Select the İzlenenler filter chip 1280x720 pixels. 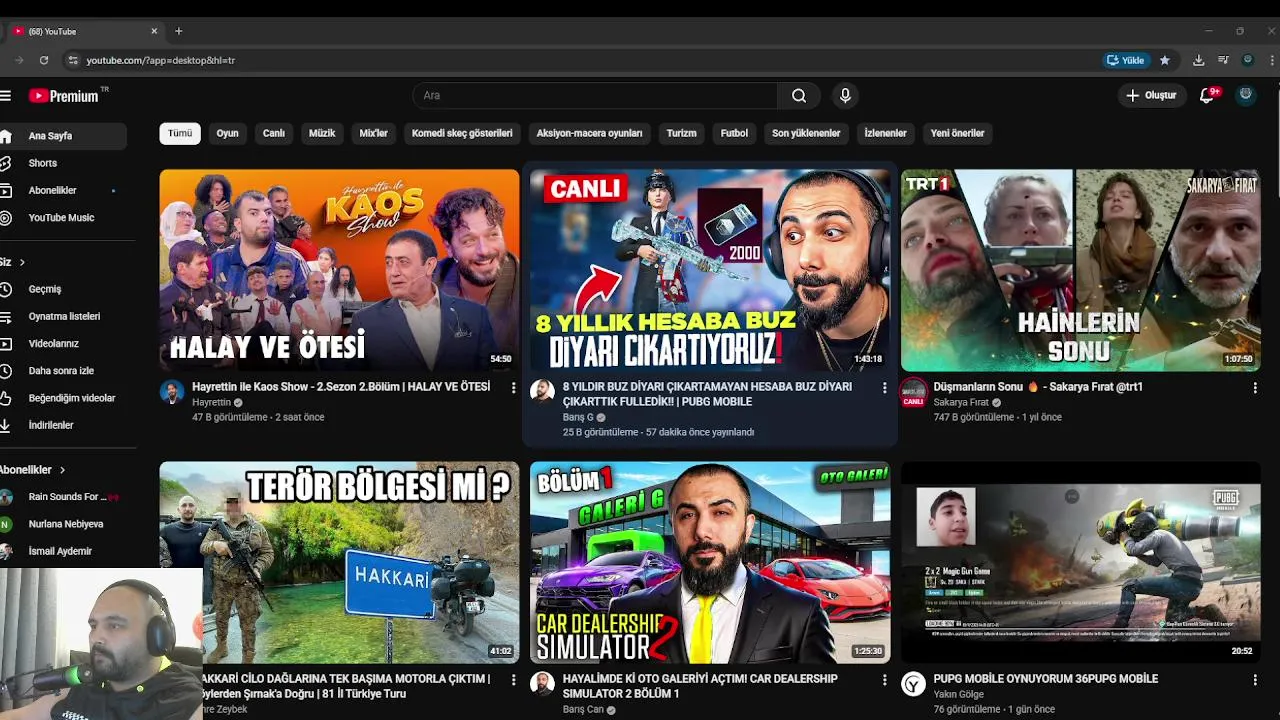click(885, 133)
